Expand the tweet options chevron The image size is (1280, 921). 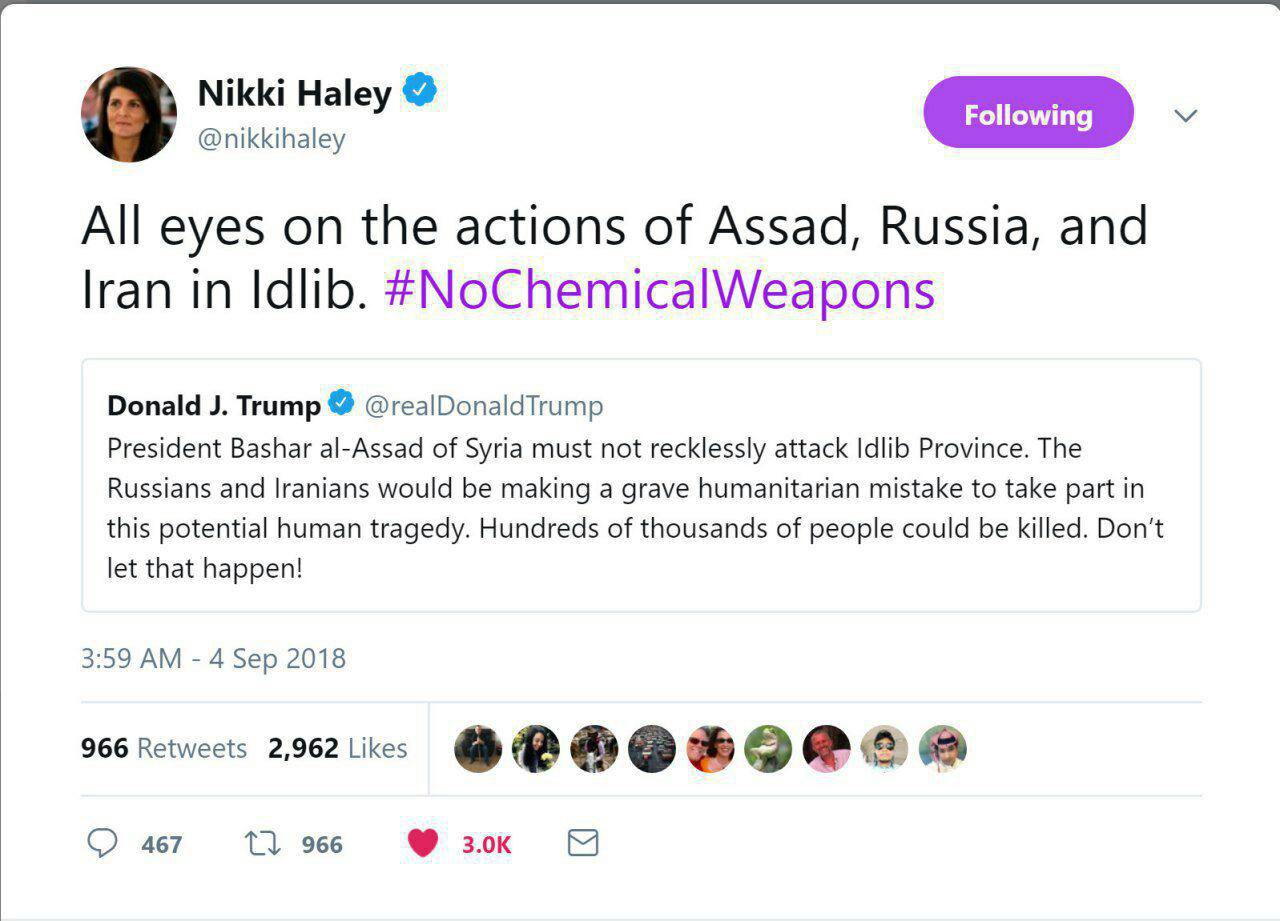tap(1185, 116)
